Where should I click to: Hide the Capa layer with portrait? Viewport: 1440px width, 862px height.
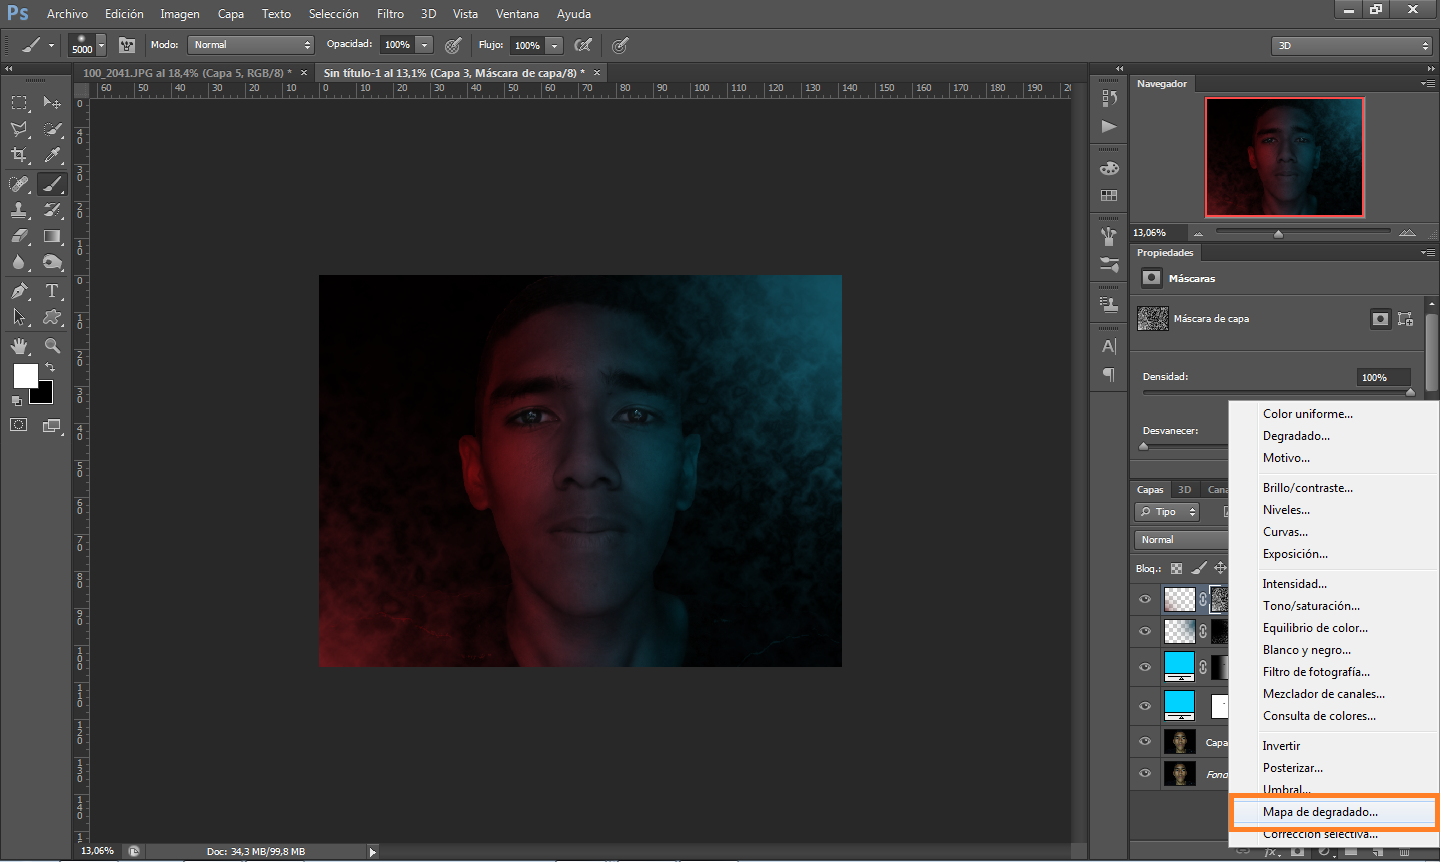tap(1145, 742)
